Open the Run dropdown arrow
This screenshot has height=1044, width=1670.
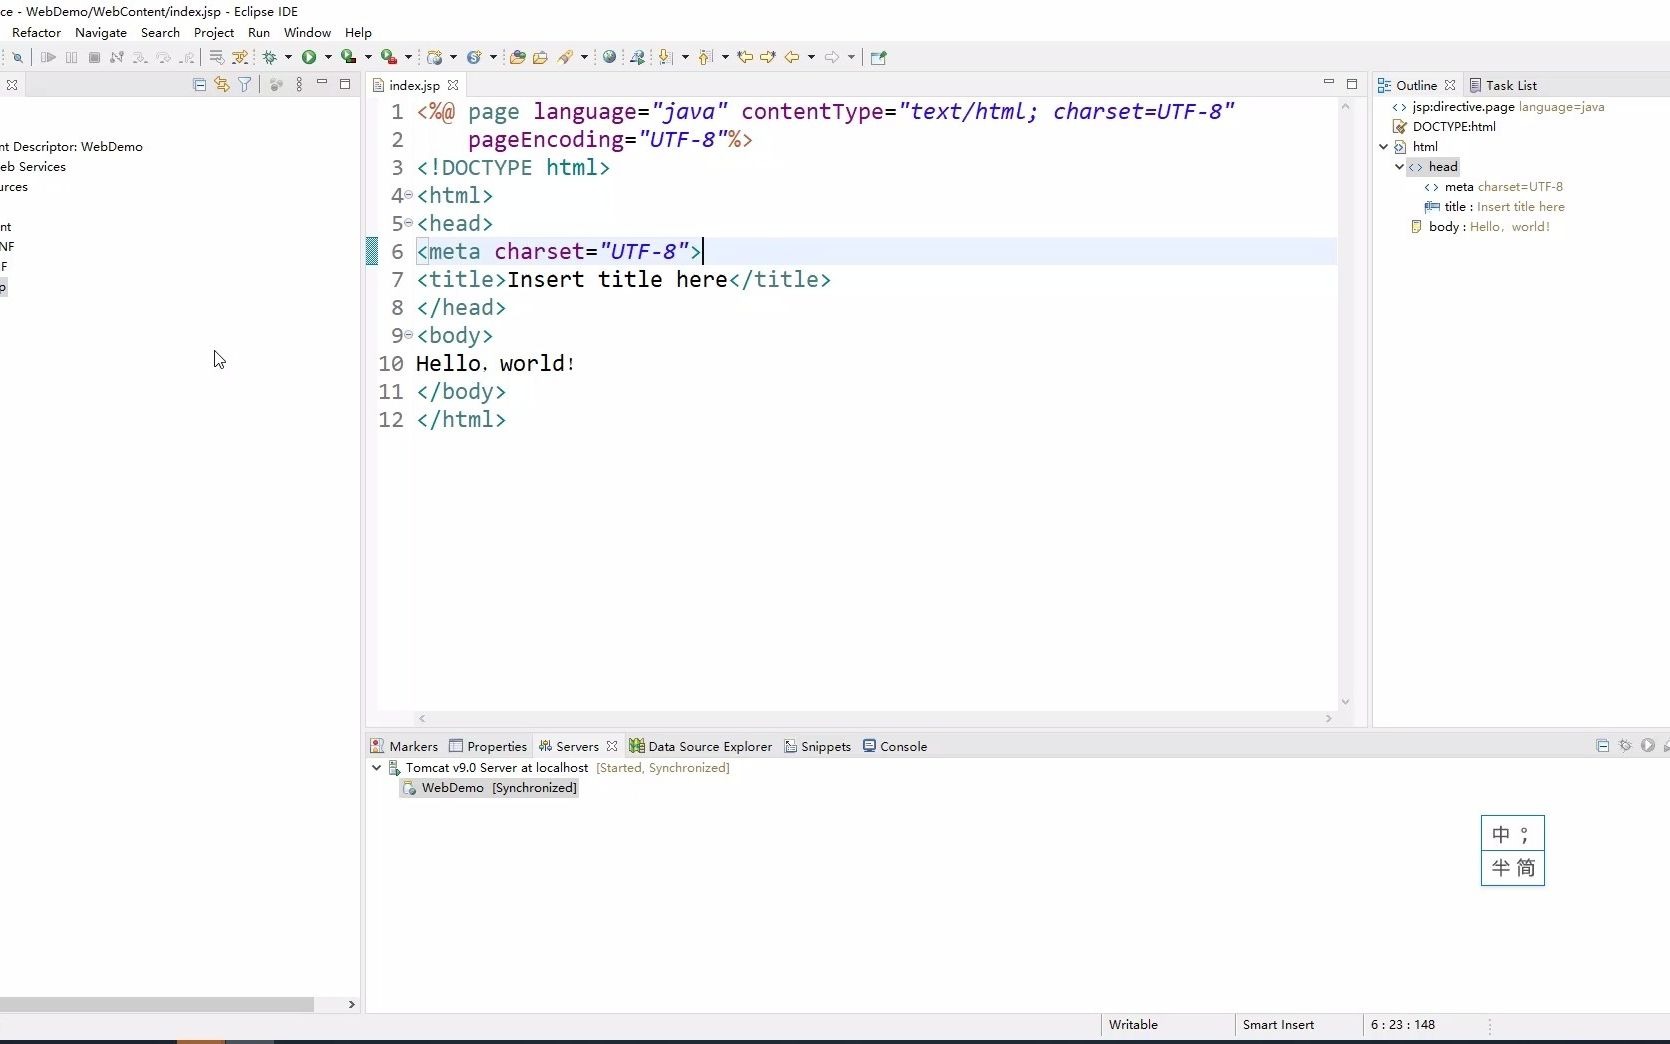327,57
